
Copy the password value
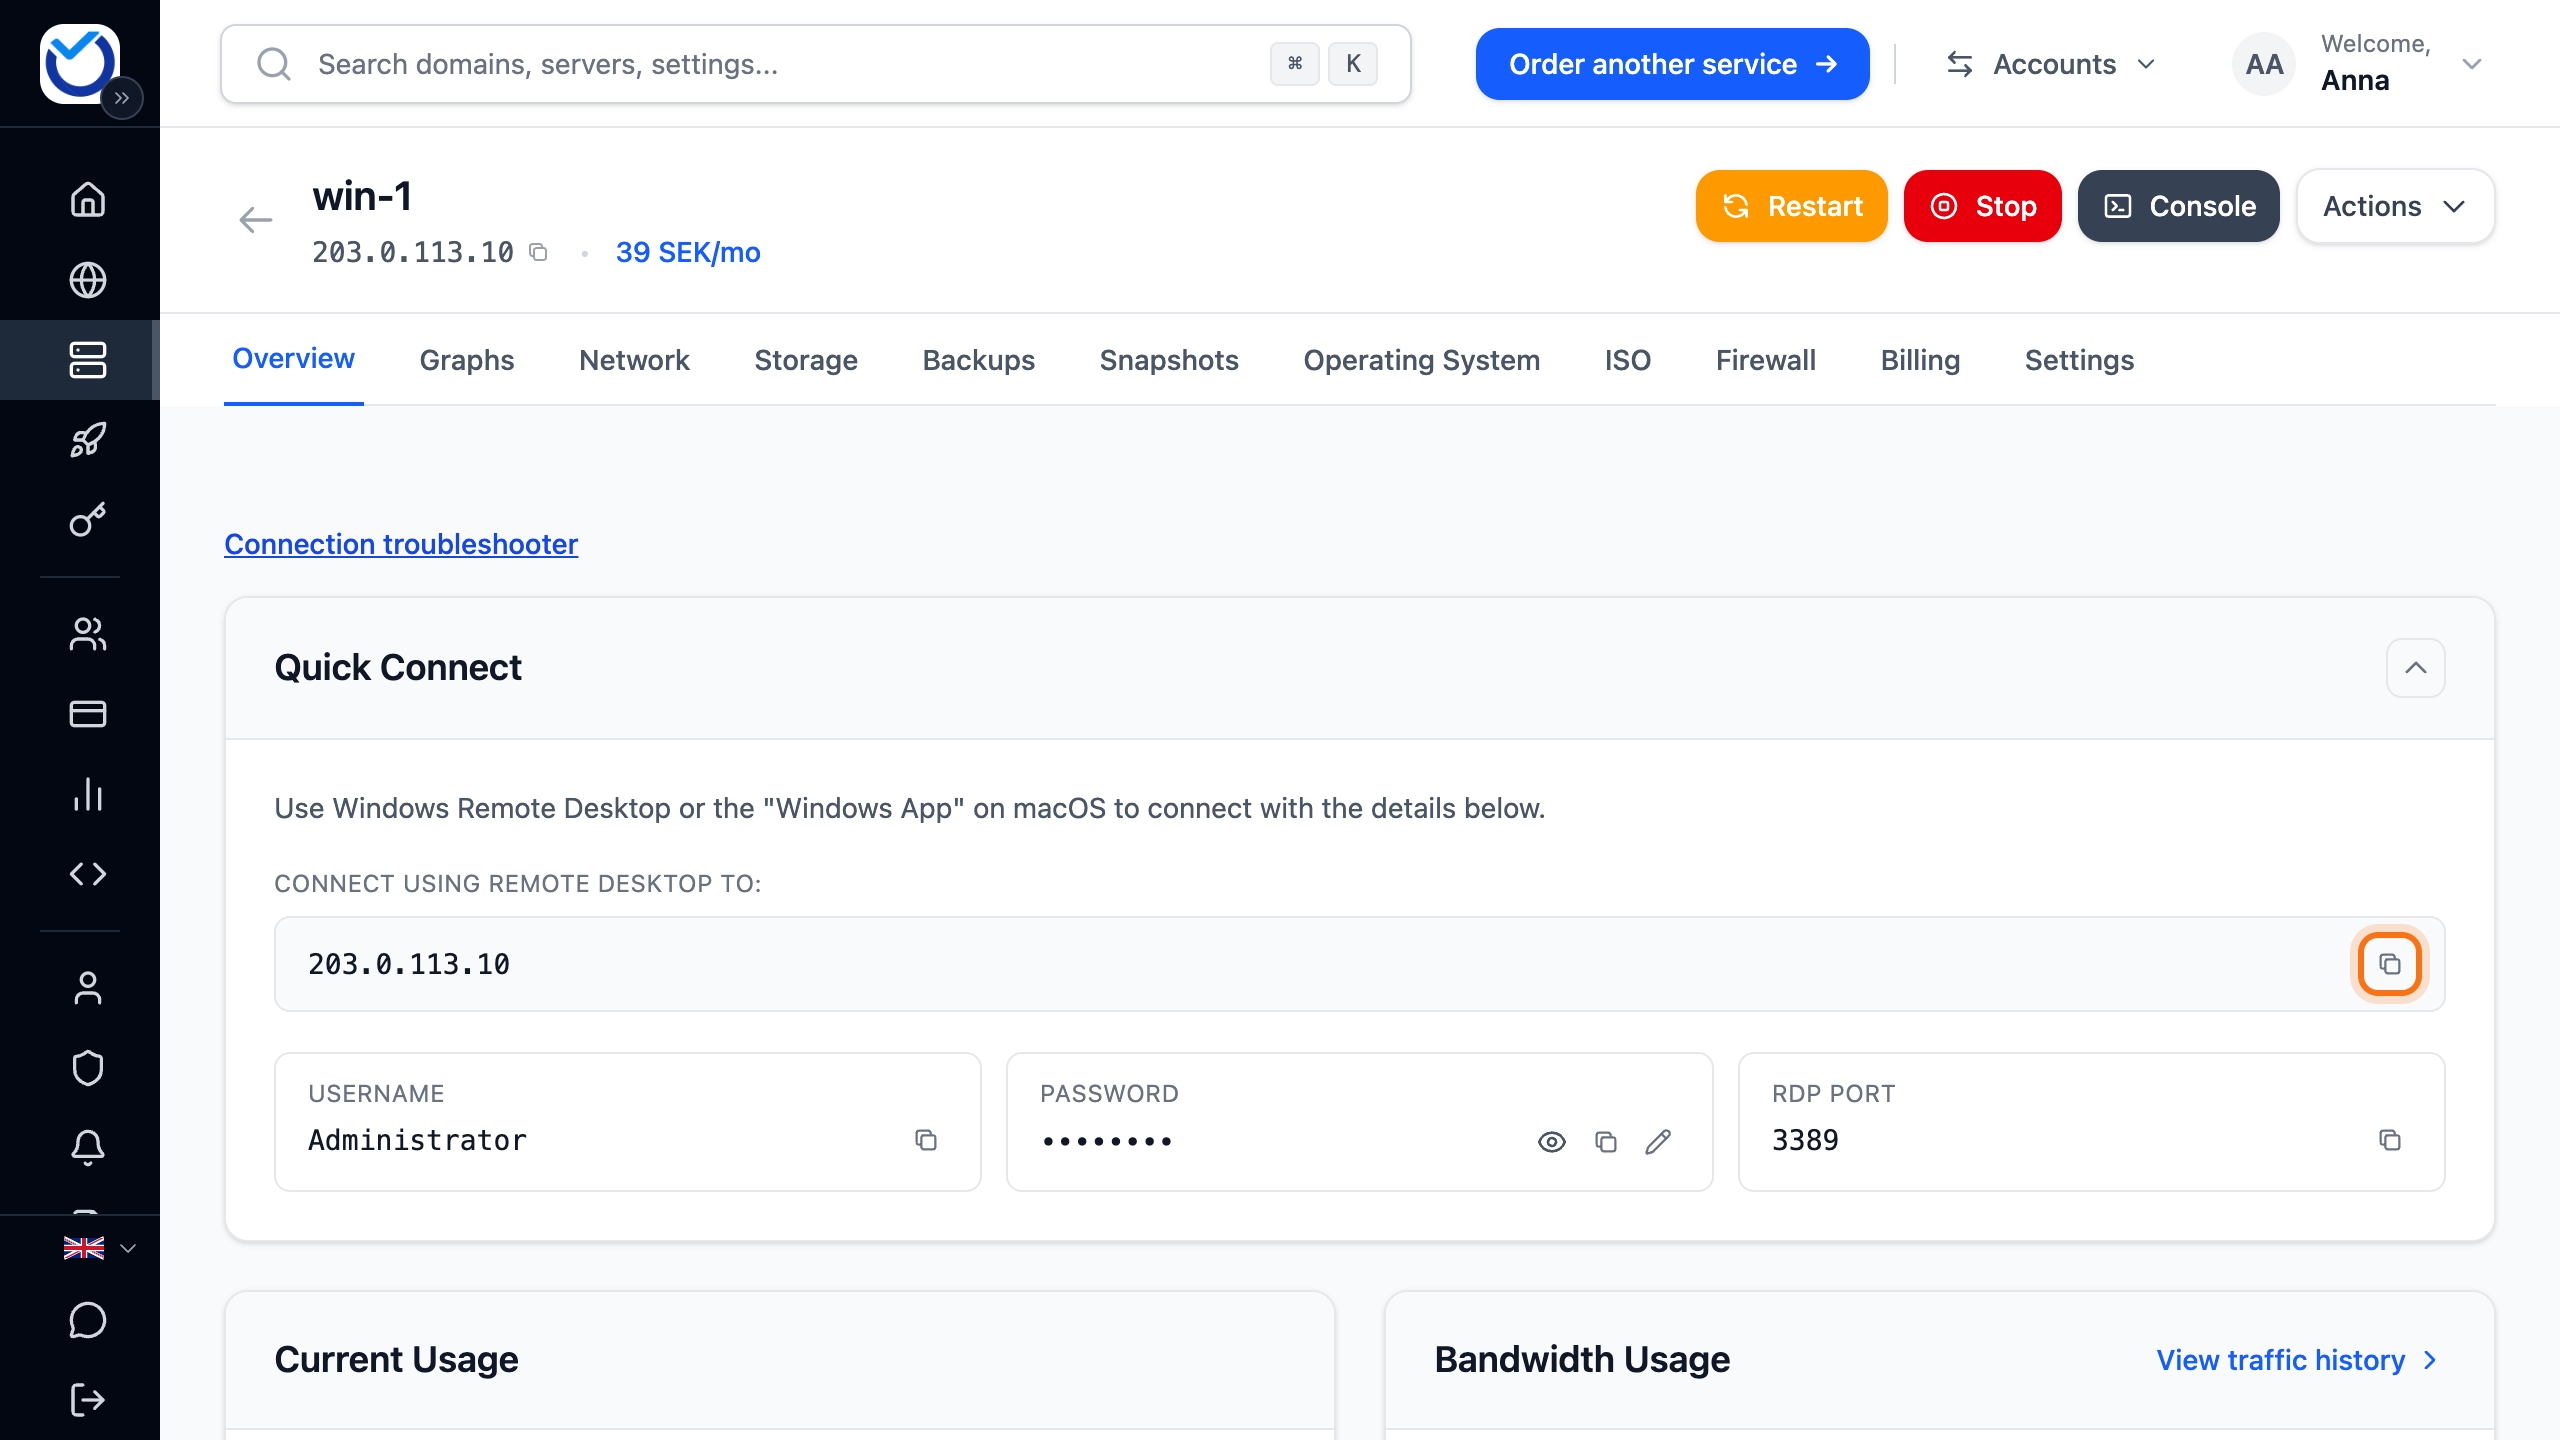(x=1606, y=1142)
